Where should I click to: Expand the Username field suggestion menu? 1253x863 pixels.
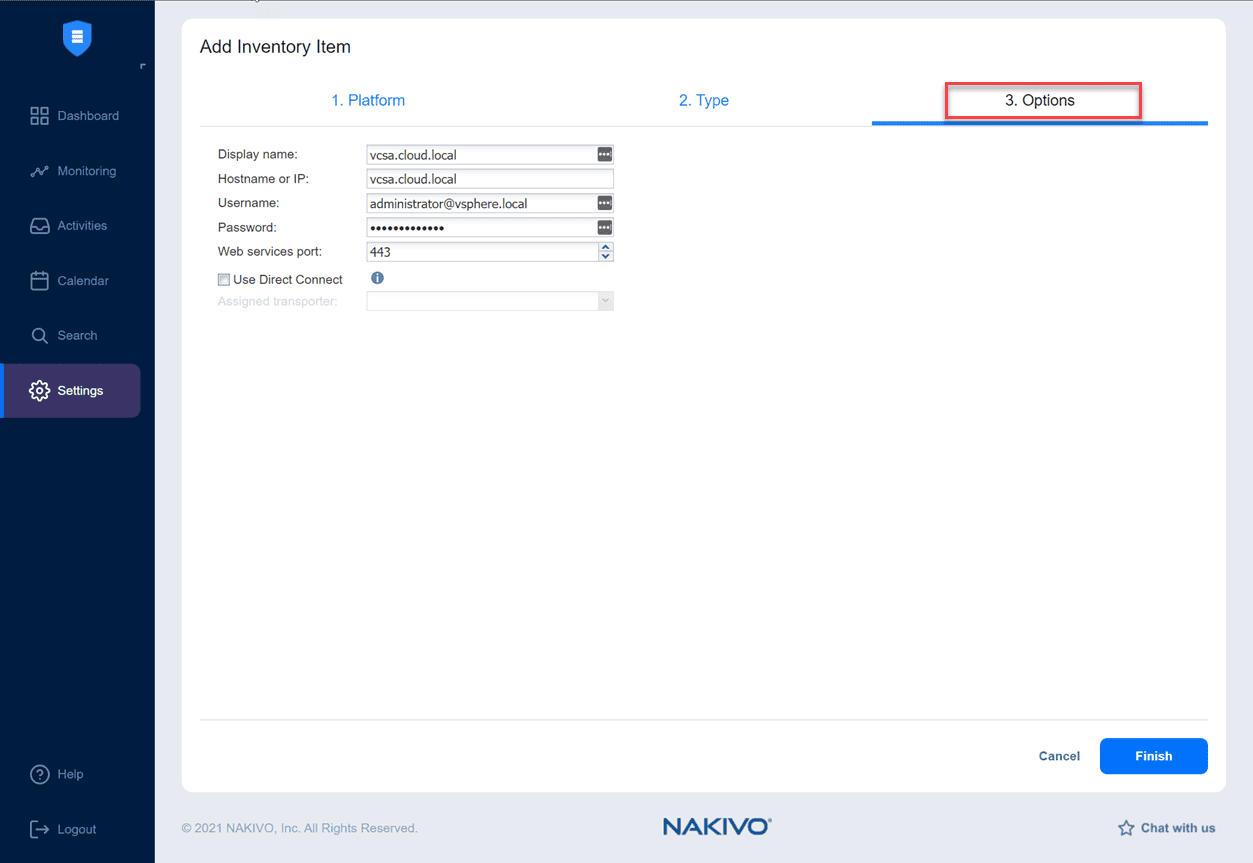coord(604,203)
